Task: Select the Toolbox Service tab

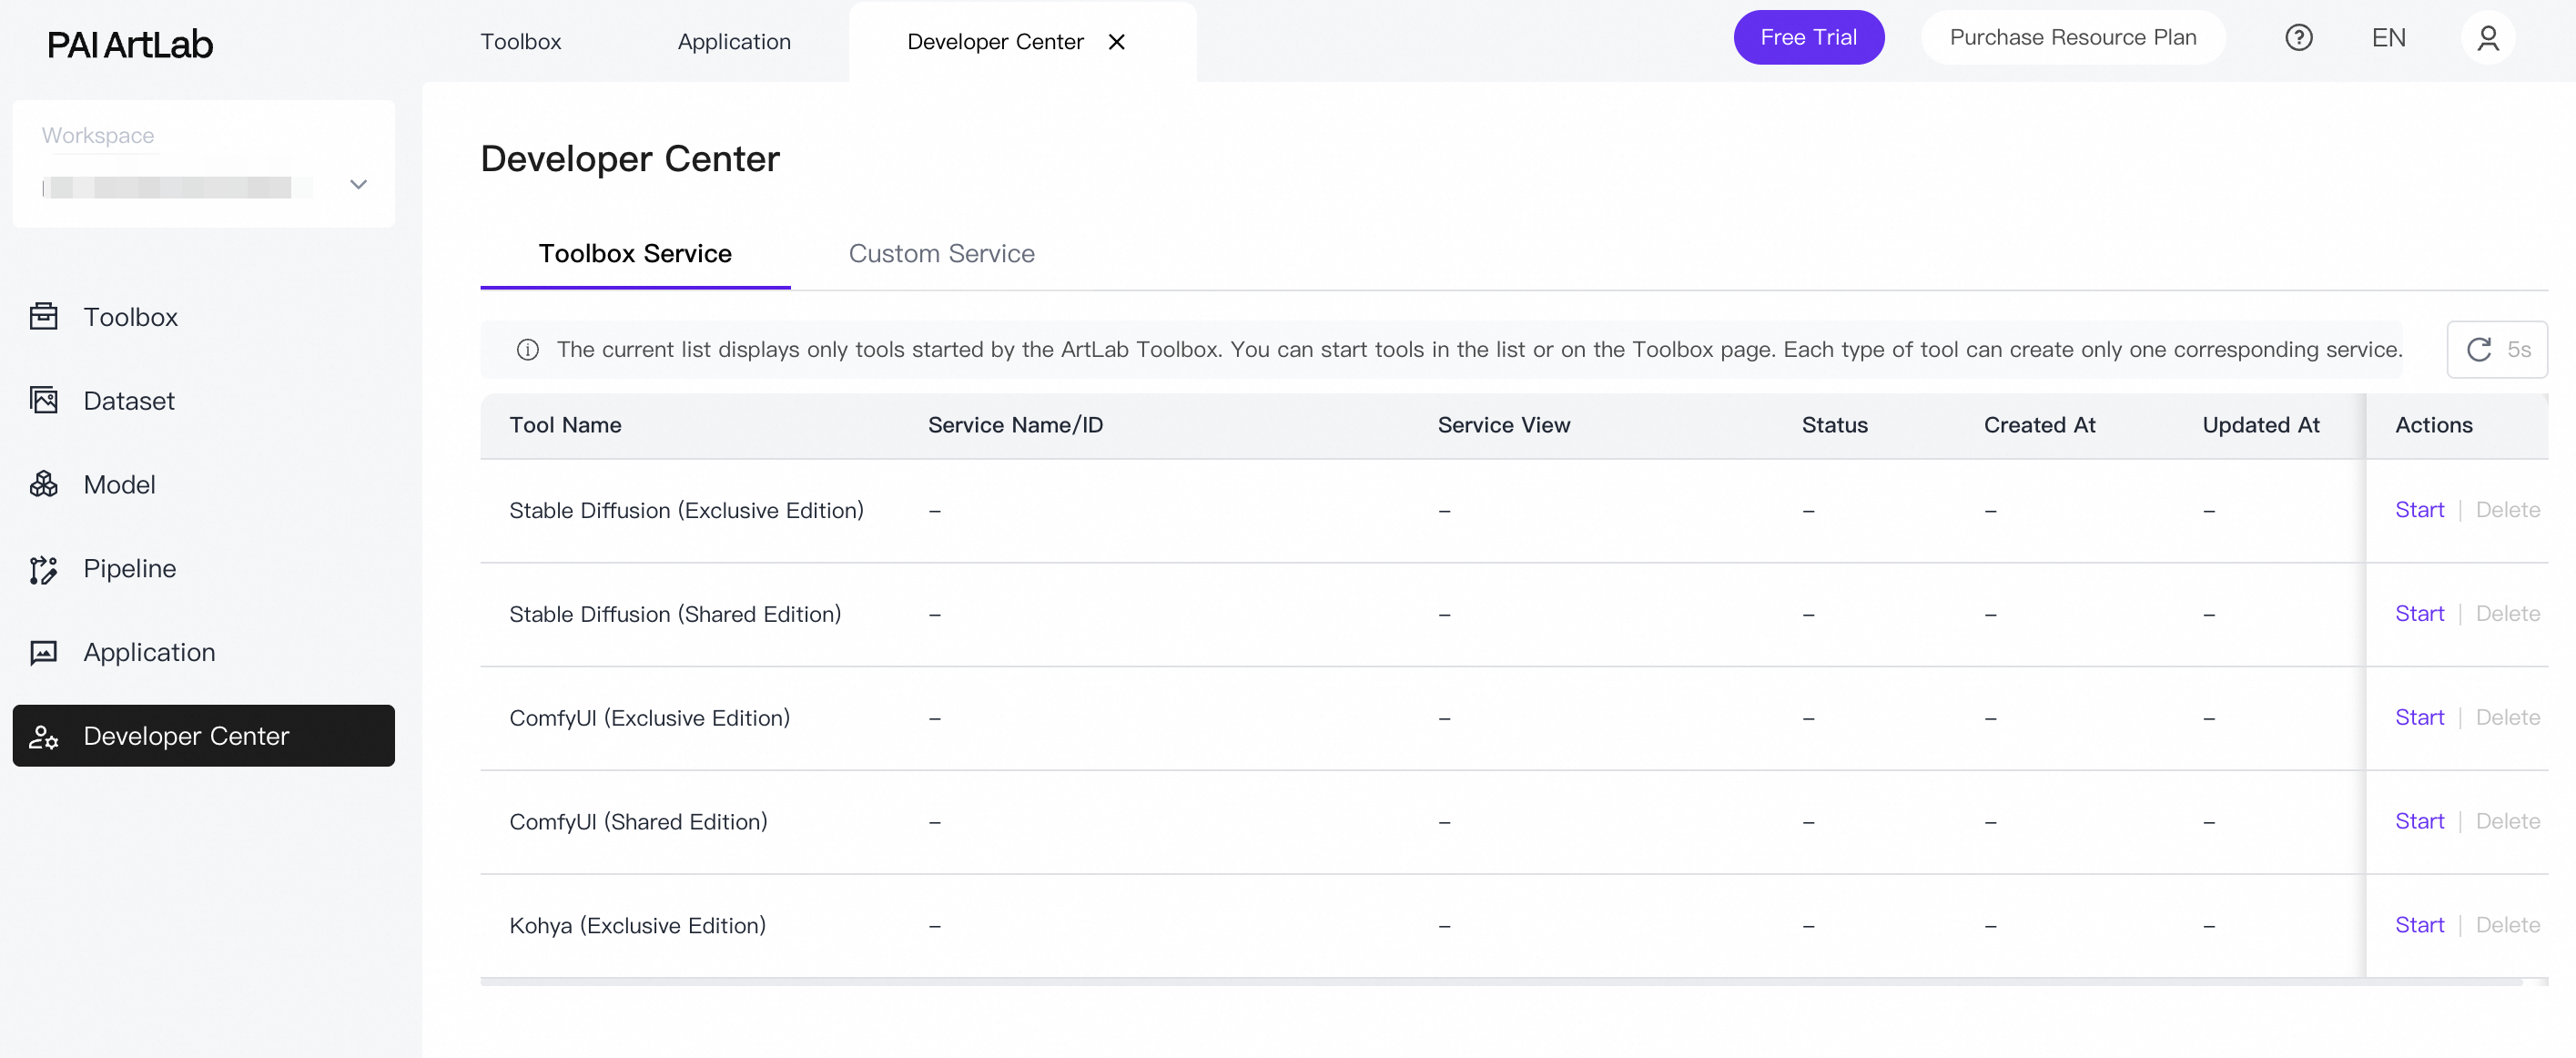Action: pyautogui.click(x=635, y=254)
